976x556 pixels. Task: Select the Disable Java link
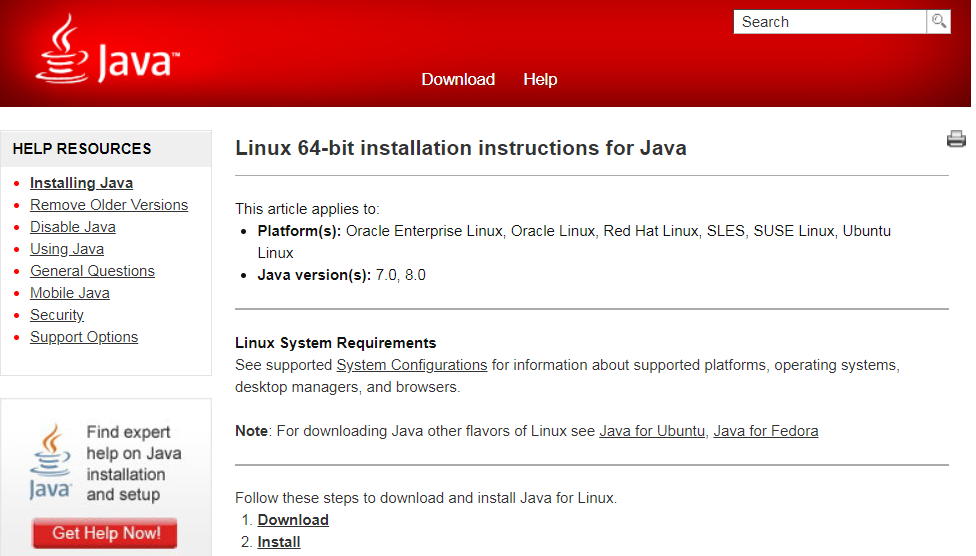pyautogui.click(x=73, y=227)
